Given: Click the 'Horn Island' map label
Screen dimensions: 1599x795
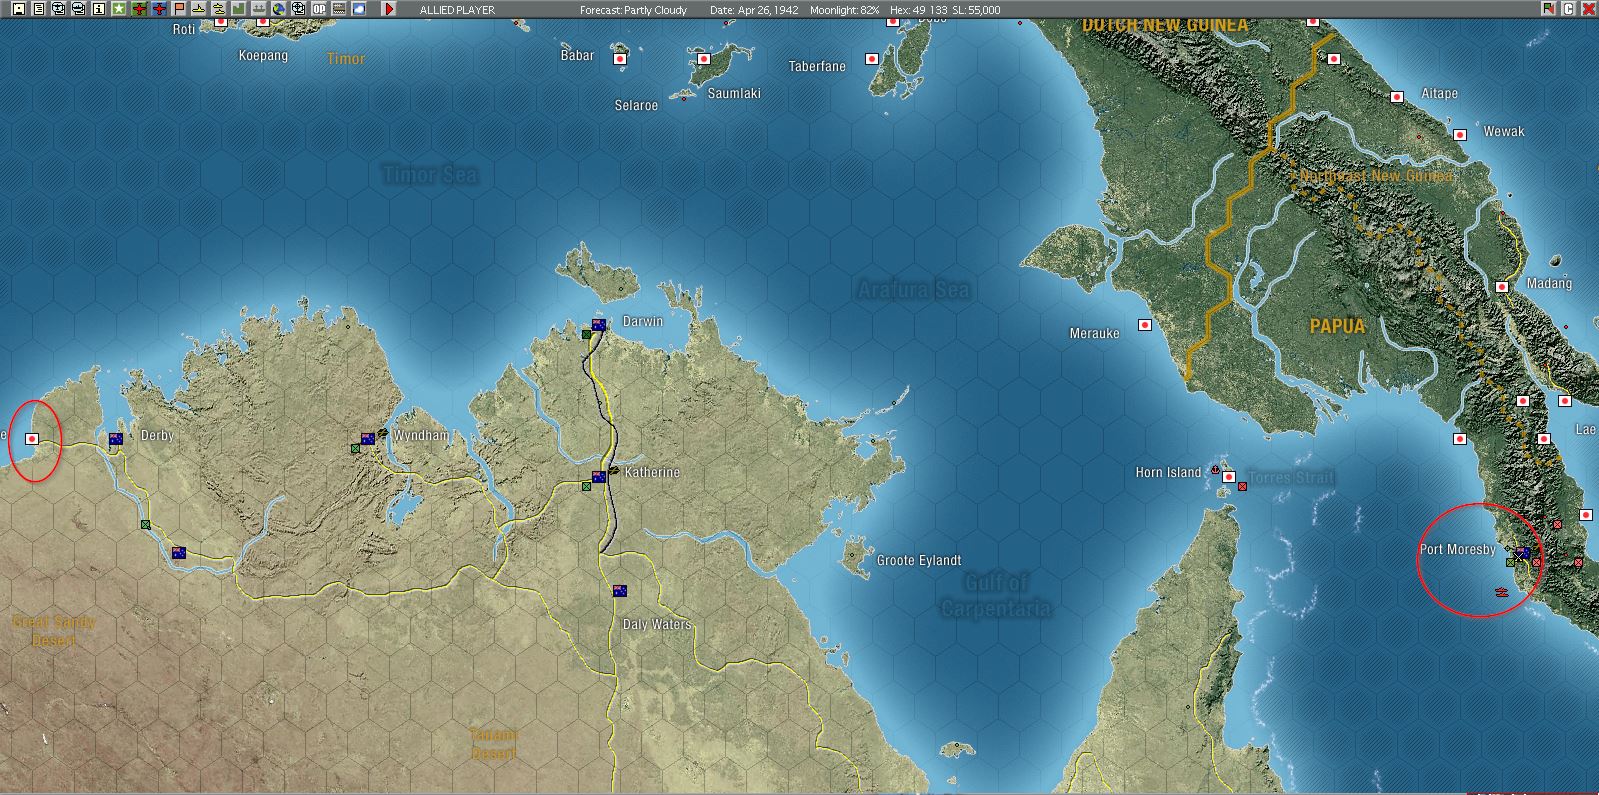Looking at the screenshot, I should [x=1168, y=472].
